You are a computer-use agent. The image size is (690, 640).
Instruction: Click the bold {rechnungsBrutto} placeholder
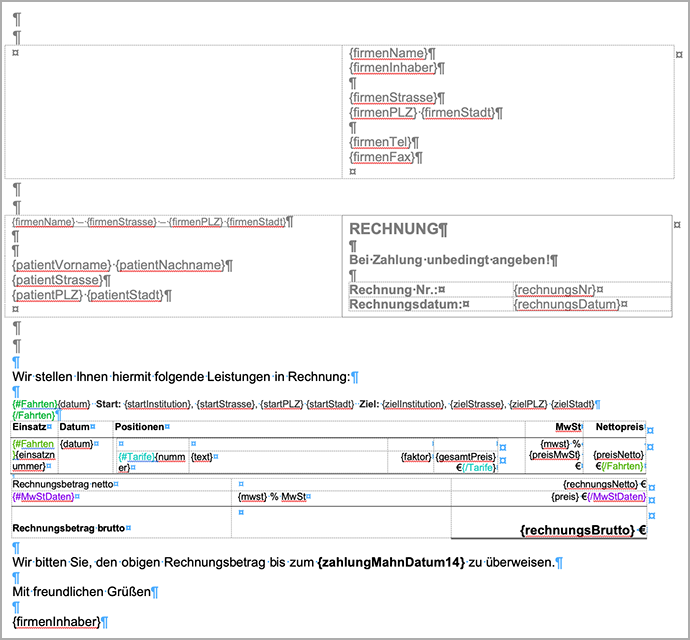tap(577, 530)
